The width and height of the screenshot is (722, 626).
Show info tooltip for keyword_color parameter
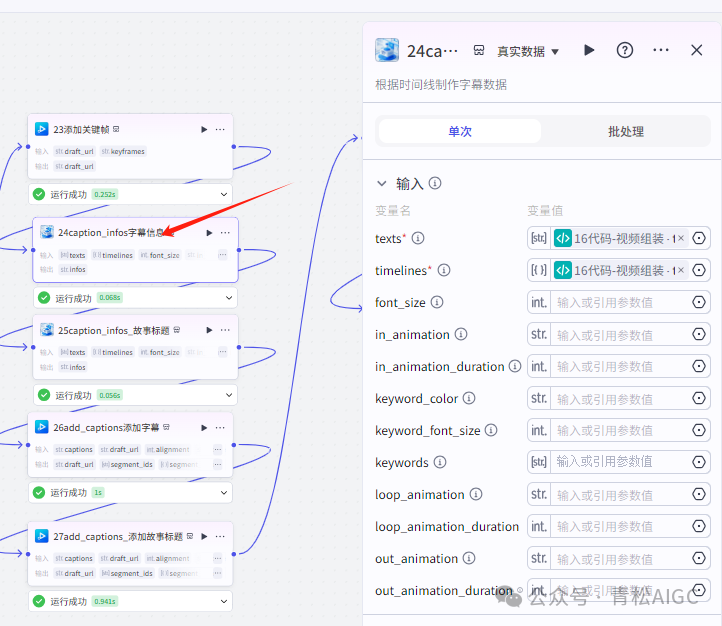(469, 398)
